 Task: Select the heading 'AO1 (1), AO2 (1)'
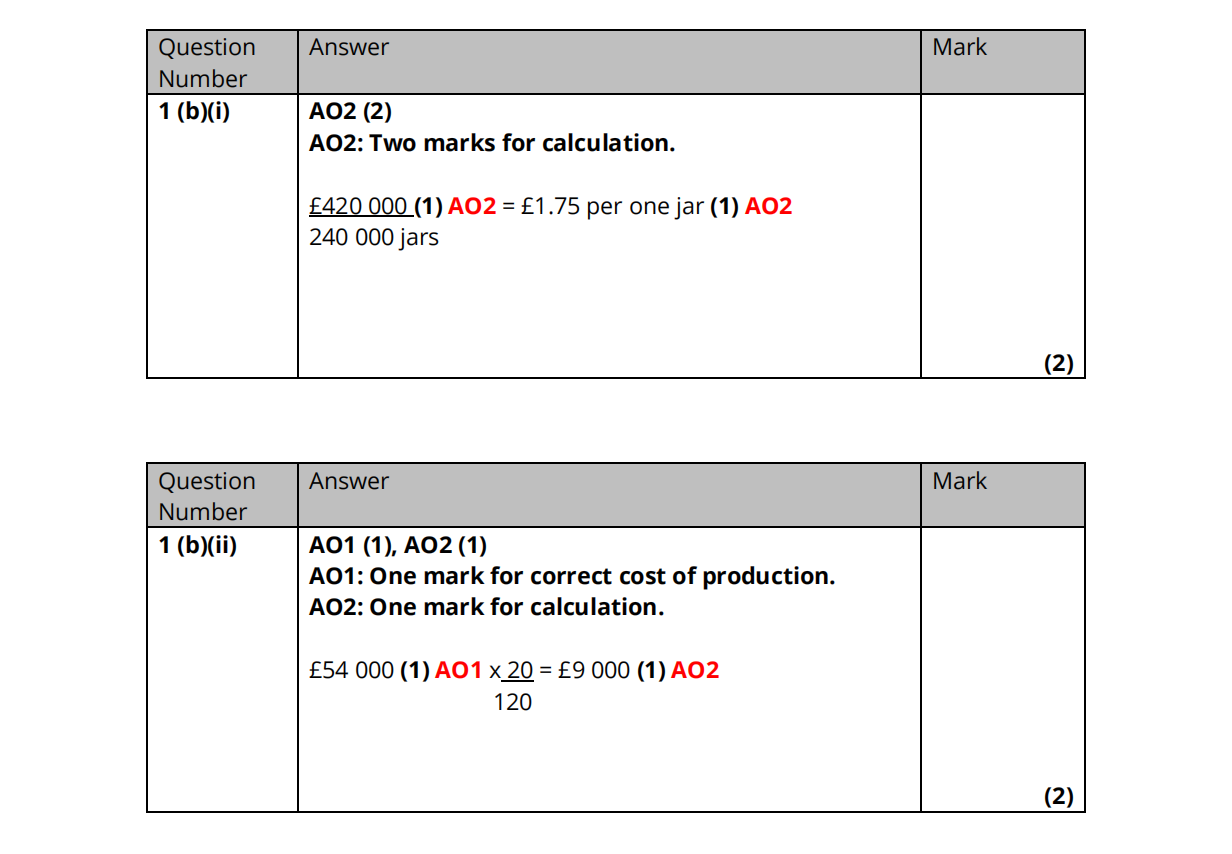click(x=398, y=546)
